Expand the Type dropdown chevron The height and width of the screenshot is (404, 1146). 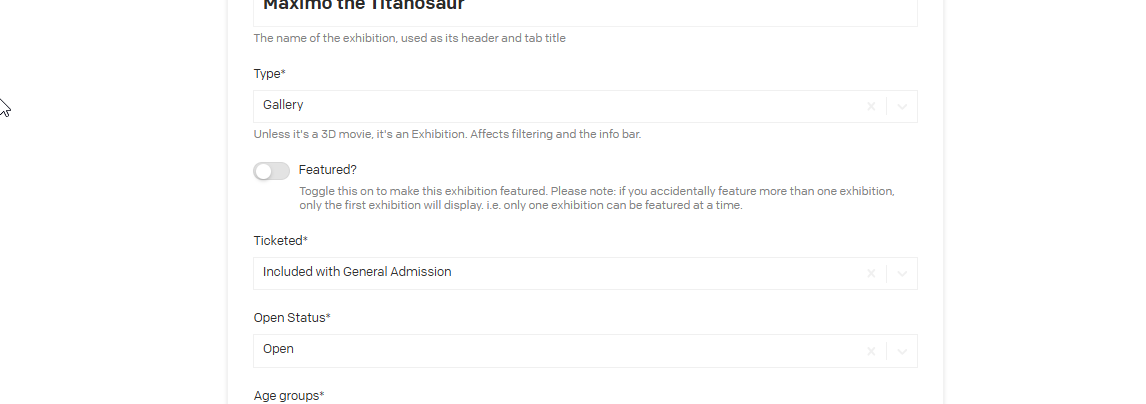click(x=902, y=106)
